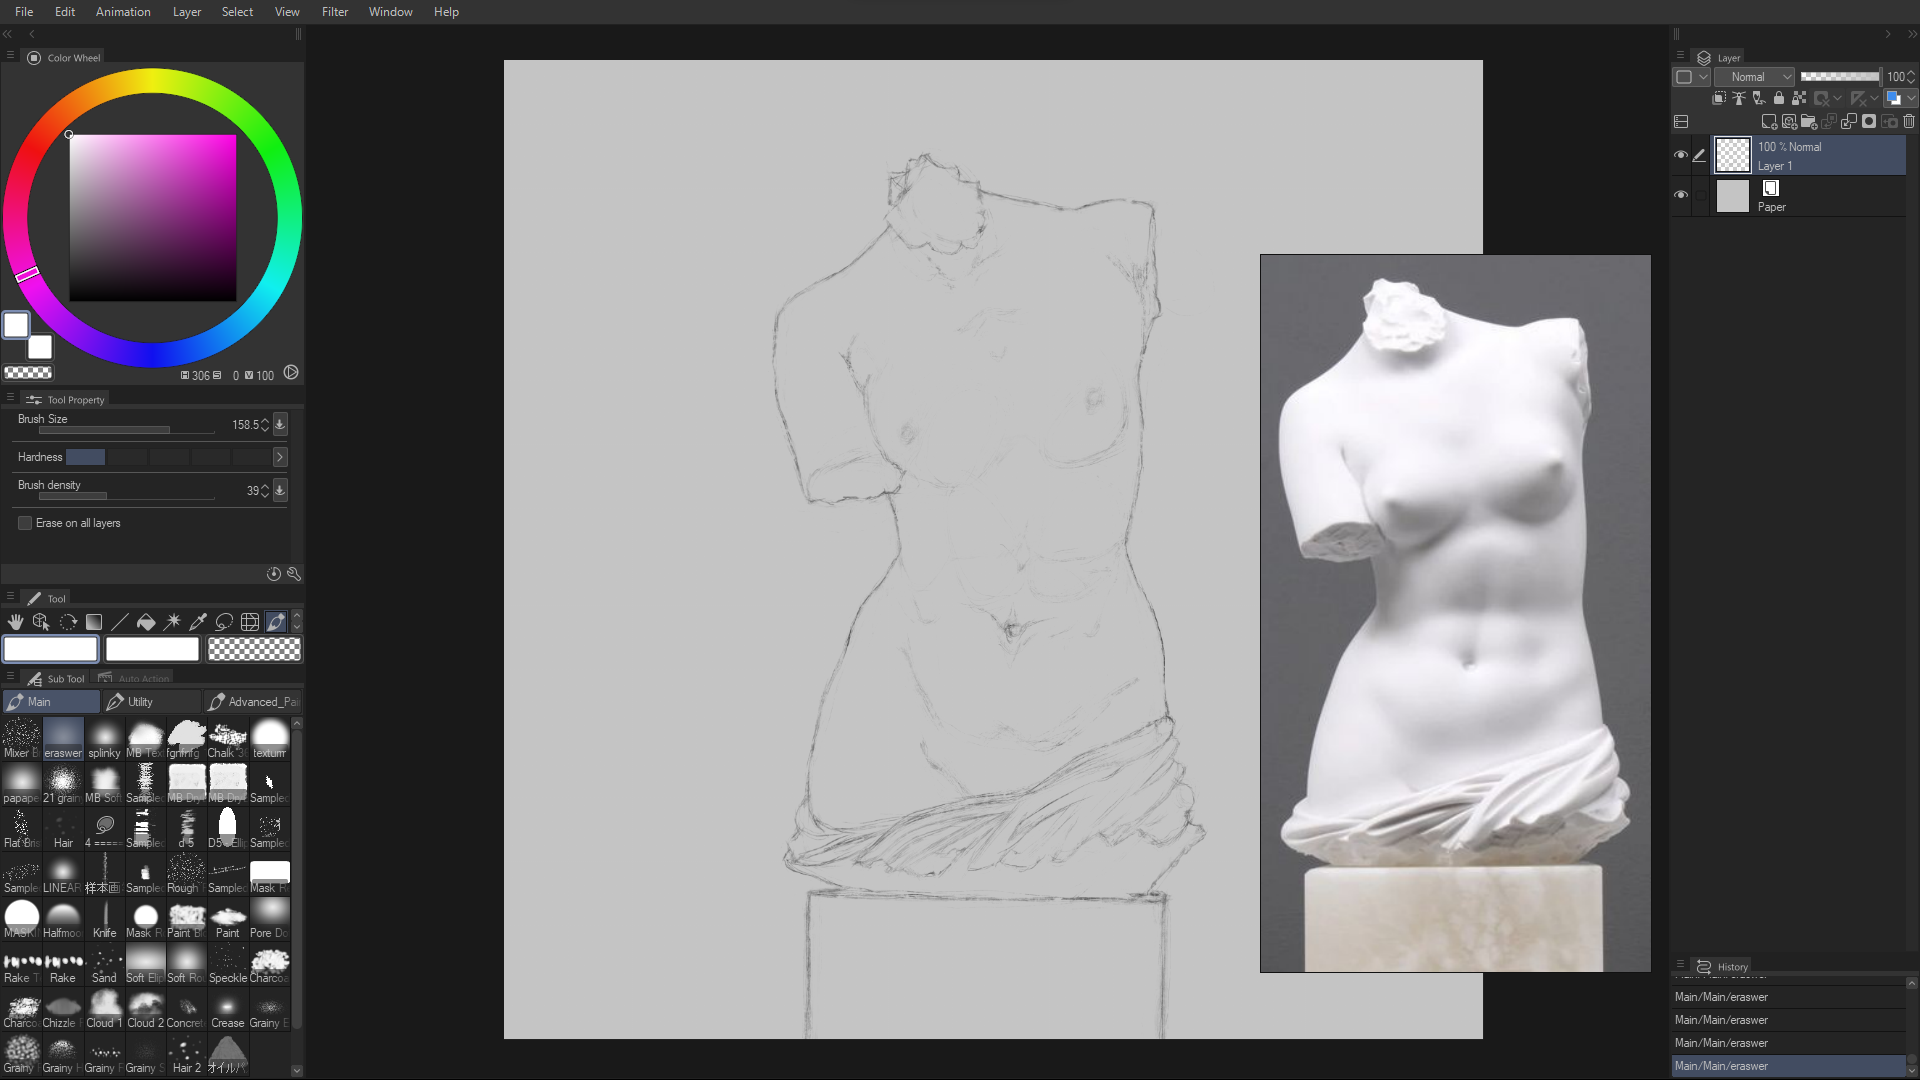Open the layer panel view settings icon

coord(1681,122)
